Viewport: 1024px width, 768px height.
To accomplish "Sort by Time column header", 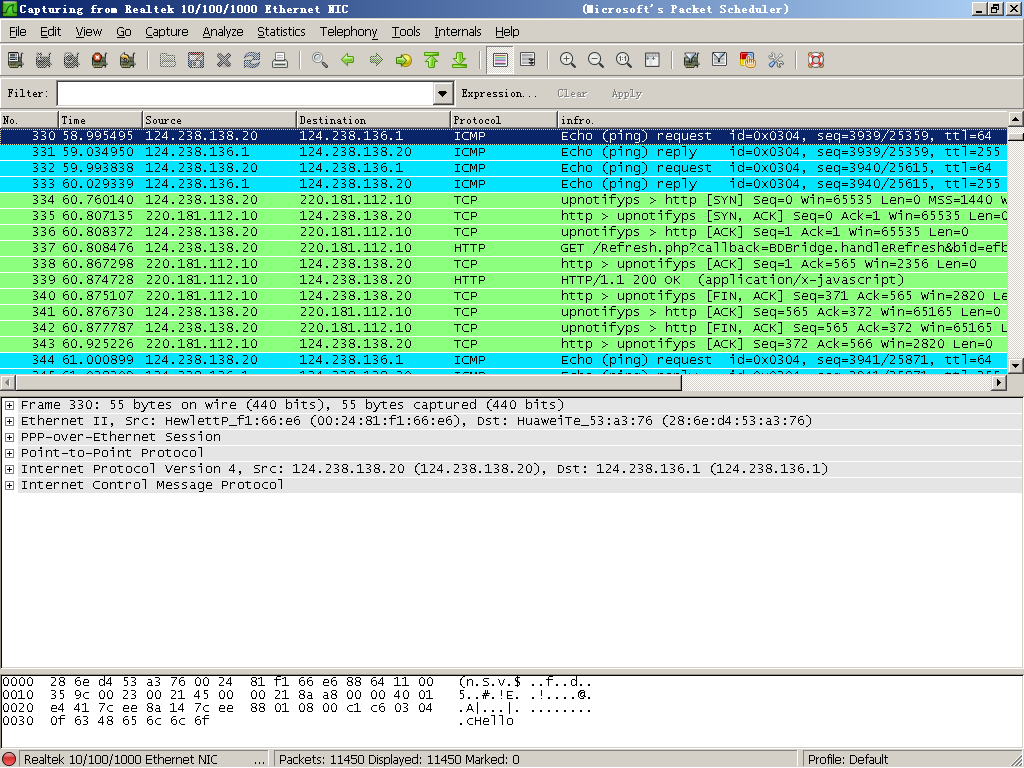I will [100, 120].
